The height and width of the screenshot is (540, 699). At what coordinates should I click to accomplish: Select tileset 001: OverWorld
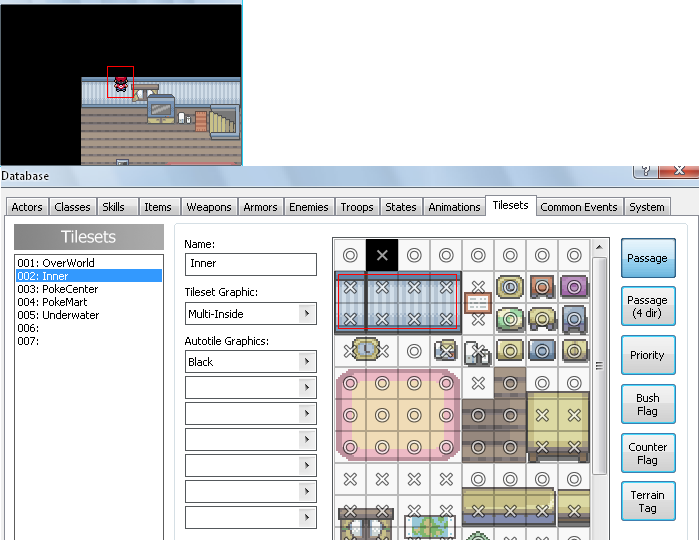pos(89,263)
